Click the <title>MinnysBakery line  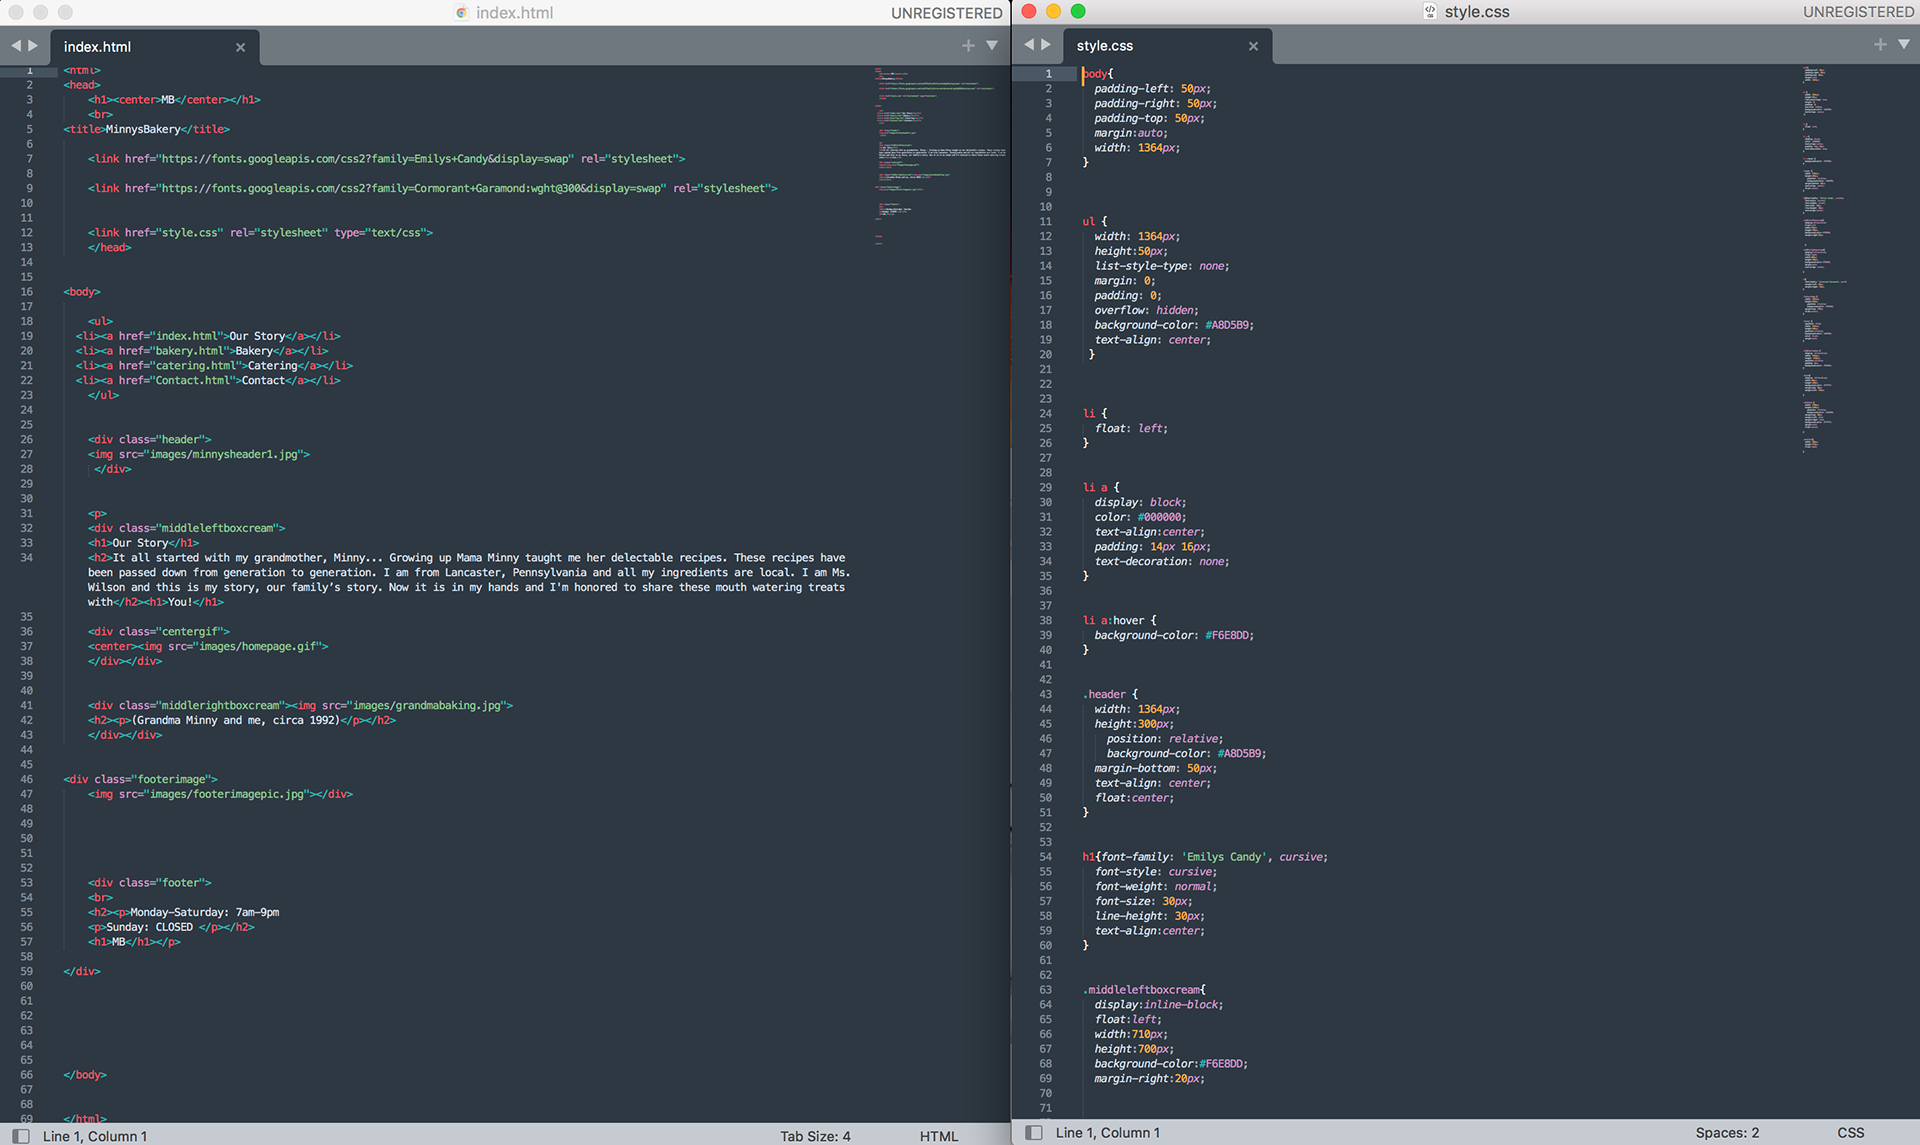(x=147, y=129)
